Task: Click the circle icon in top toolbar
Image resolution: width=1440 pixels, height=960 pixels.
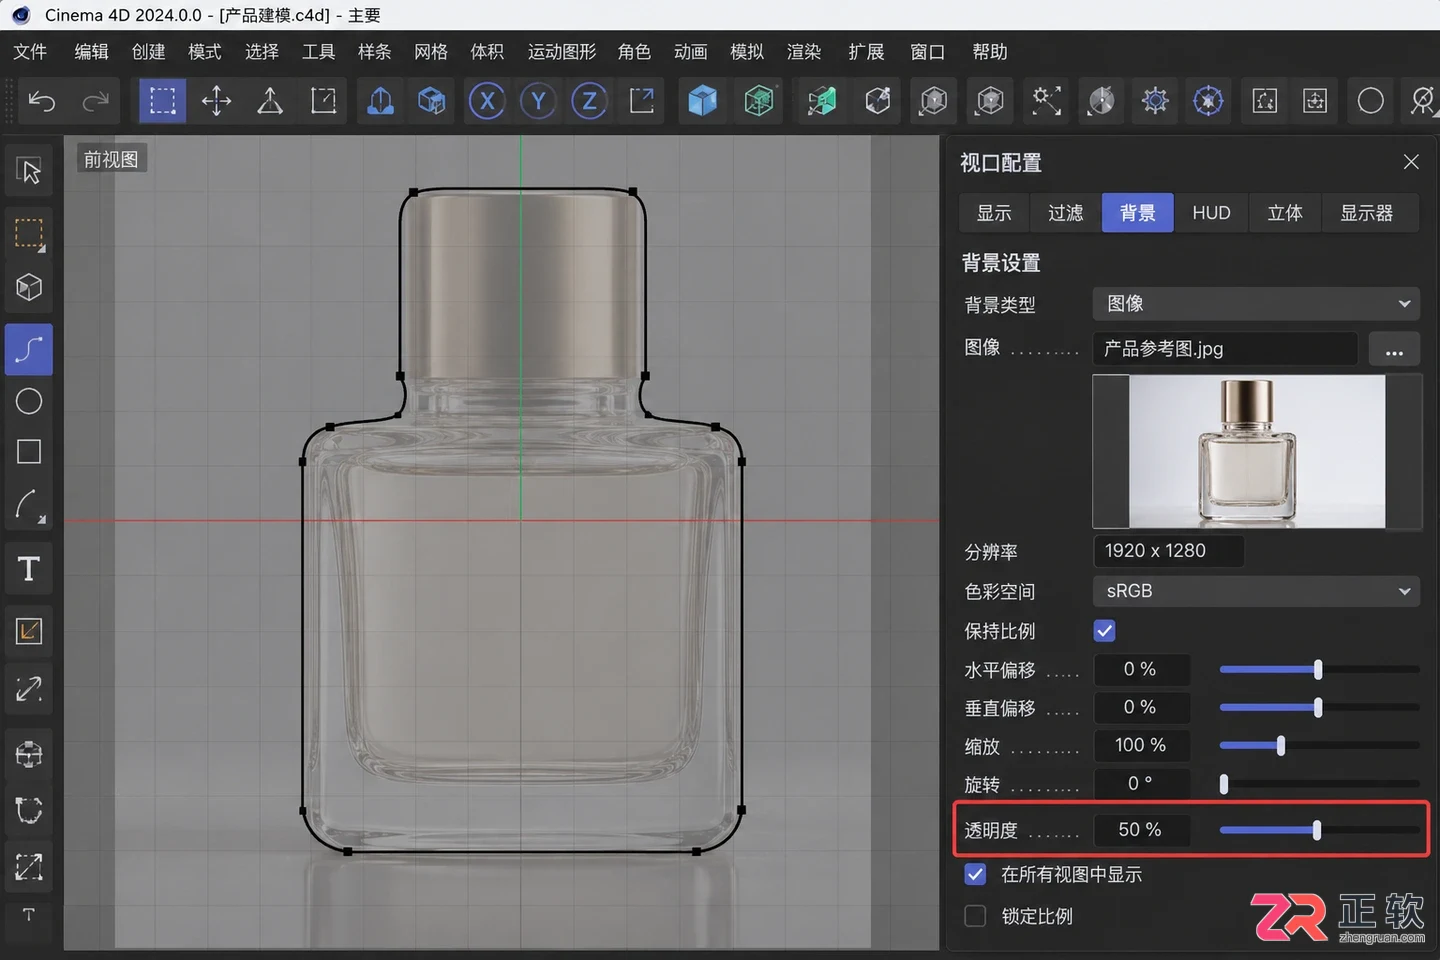Action: click(1371, 101)
